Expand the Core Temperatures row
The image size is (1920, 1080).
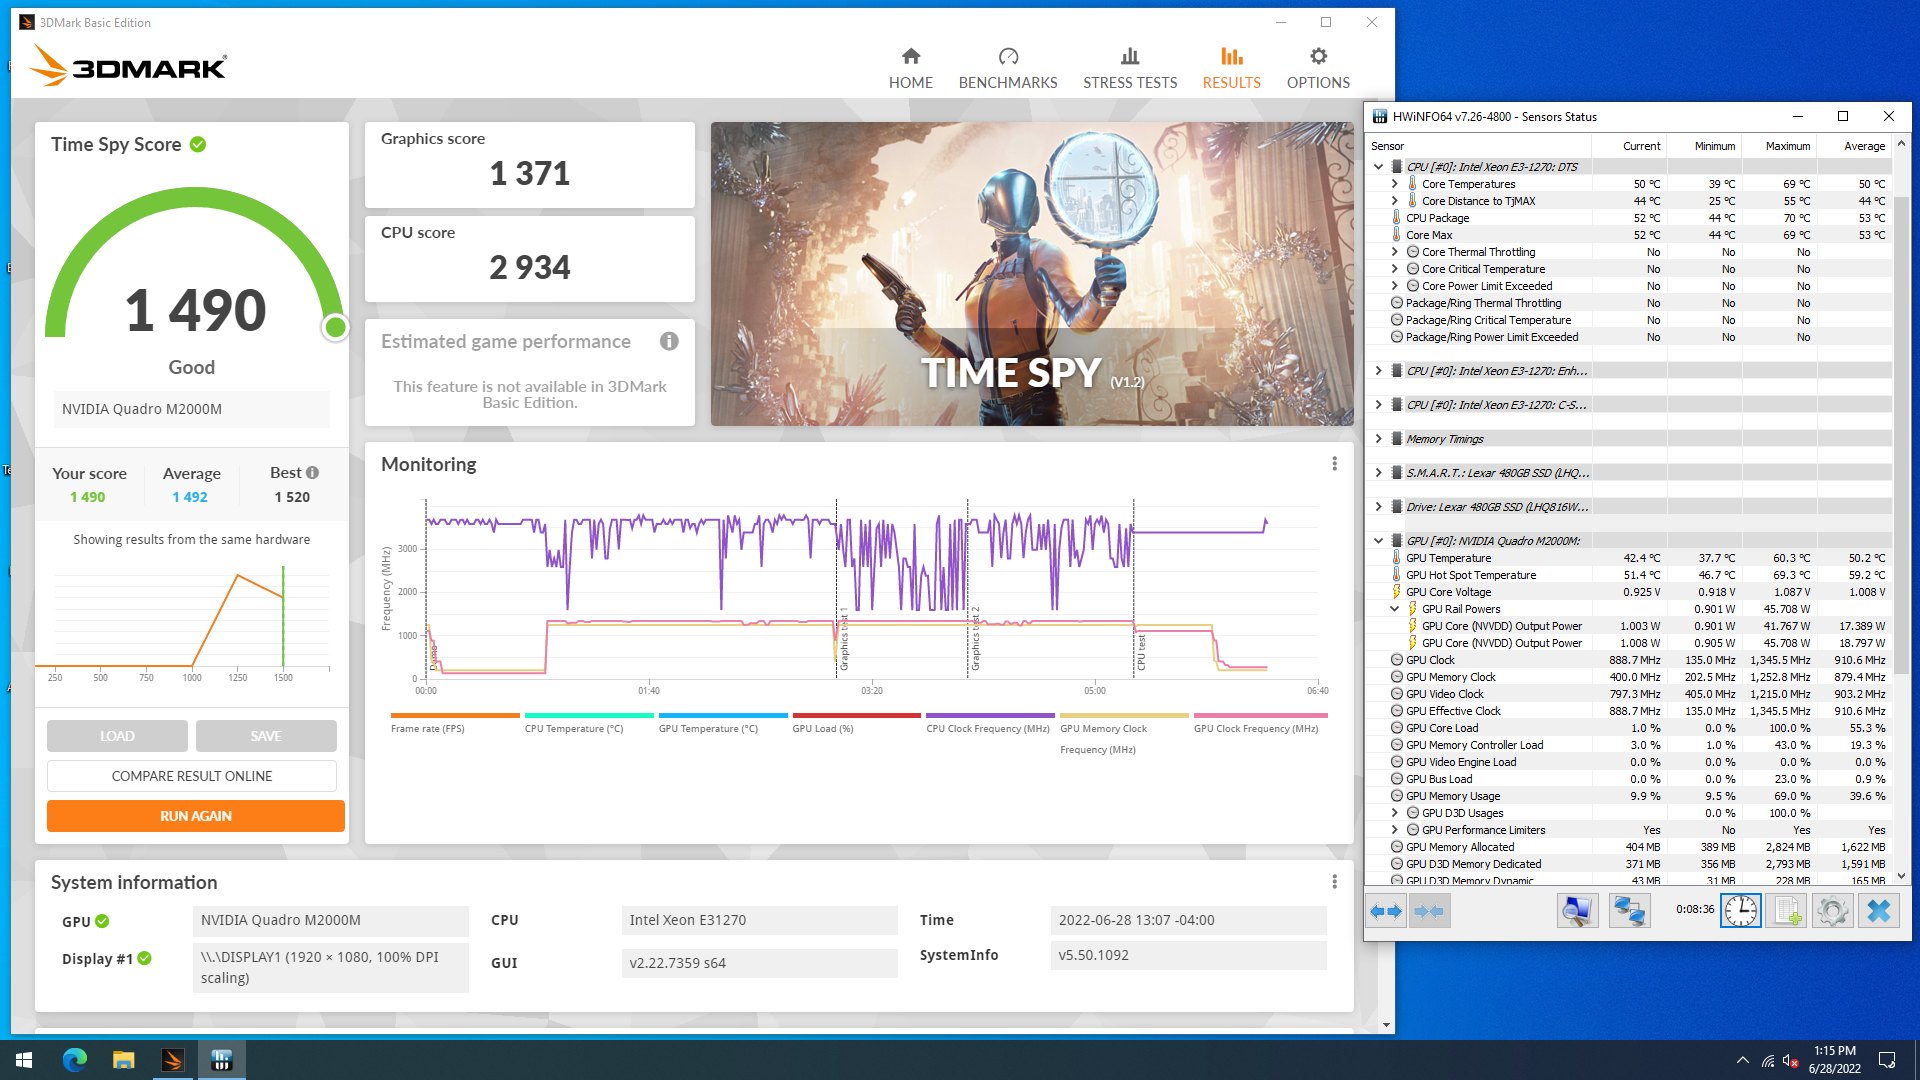(x=1394, y=184)
